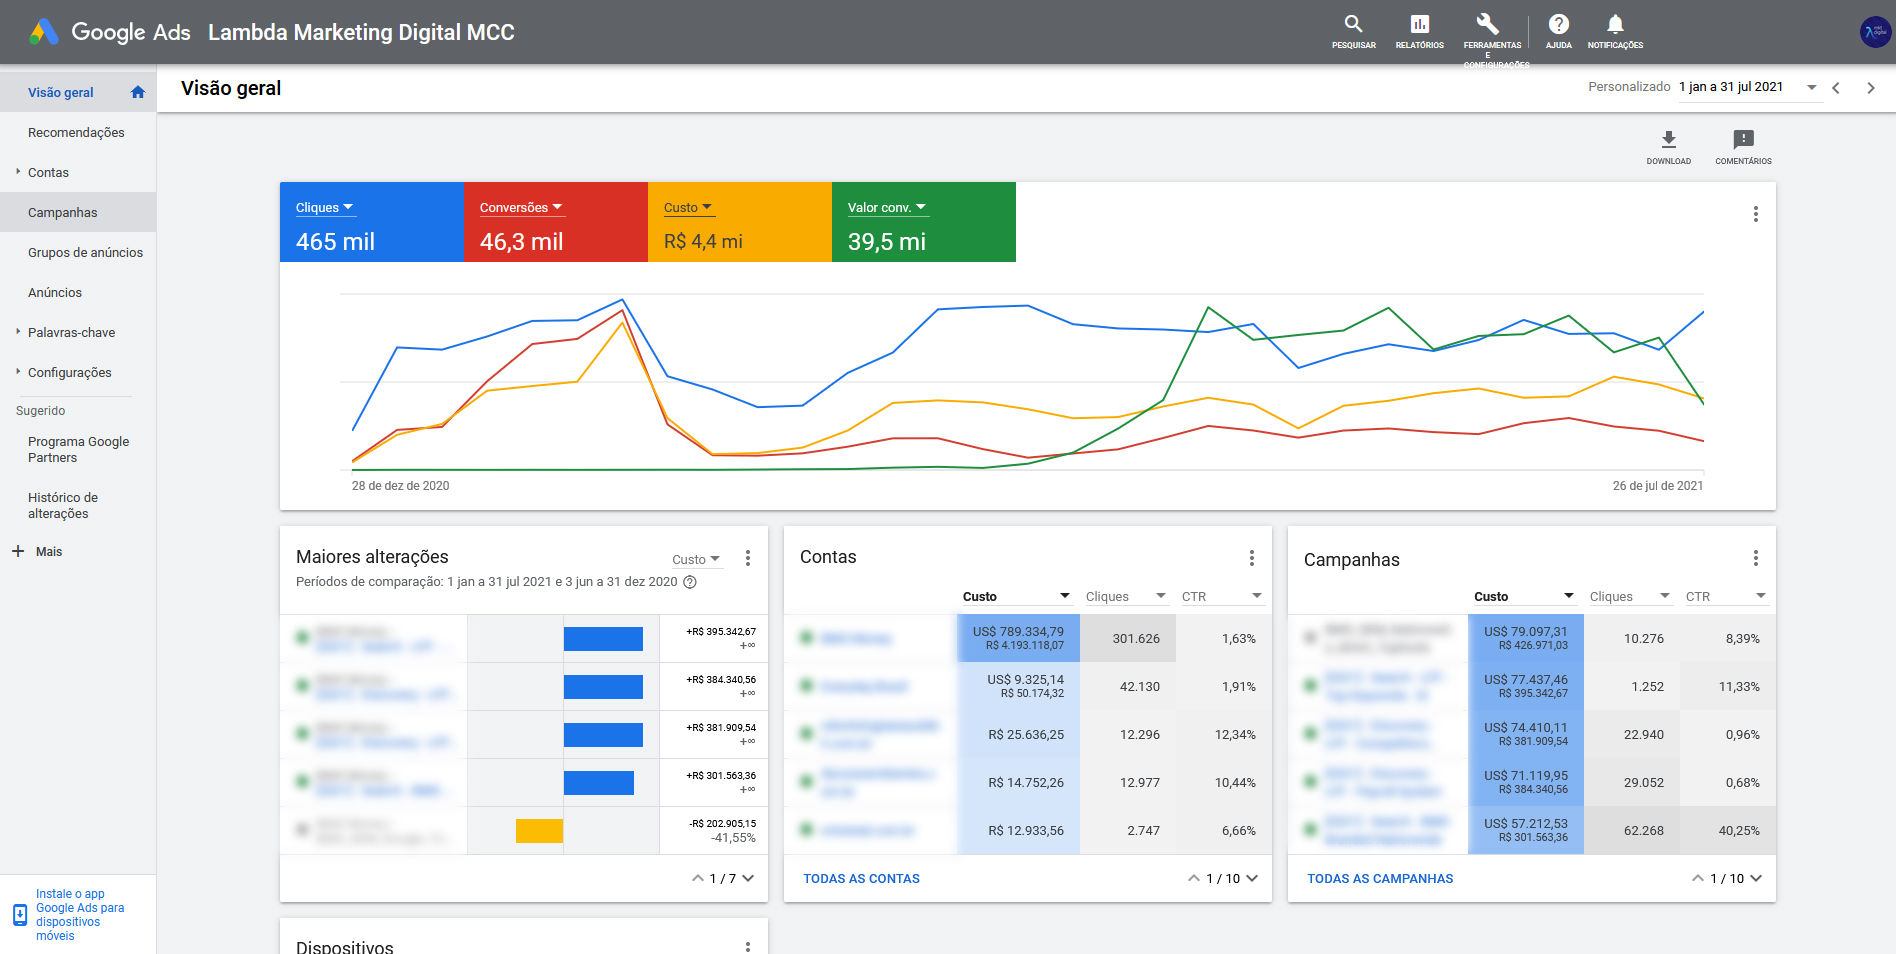This screenshot has width=1896, height=954.
Task: Click US$ 789.334,79 cost cell in Contas
Action: coord(1018,638)
